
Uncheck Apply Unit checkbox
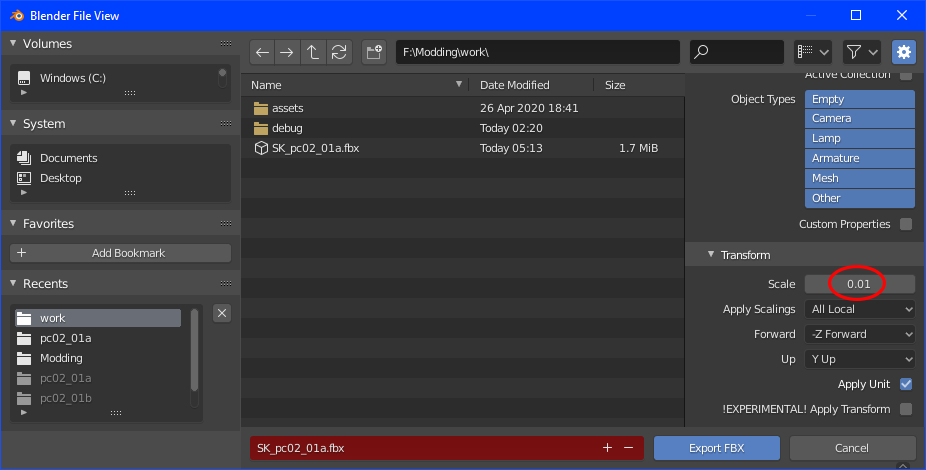point(906,384)
